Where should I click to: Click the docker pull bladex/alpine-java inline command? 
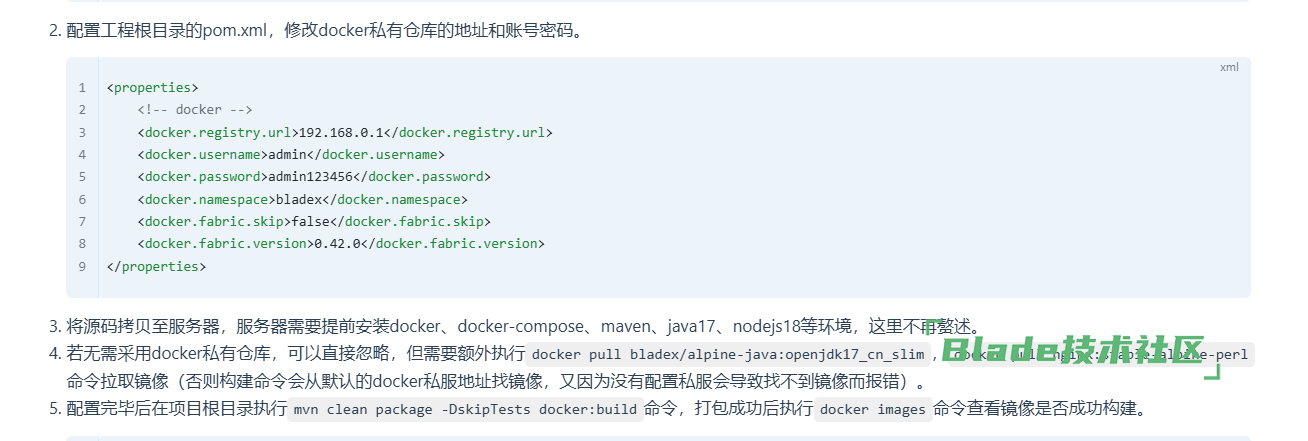click(730, 354)
